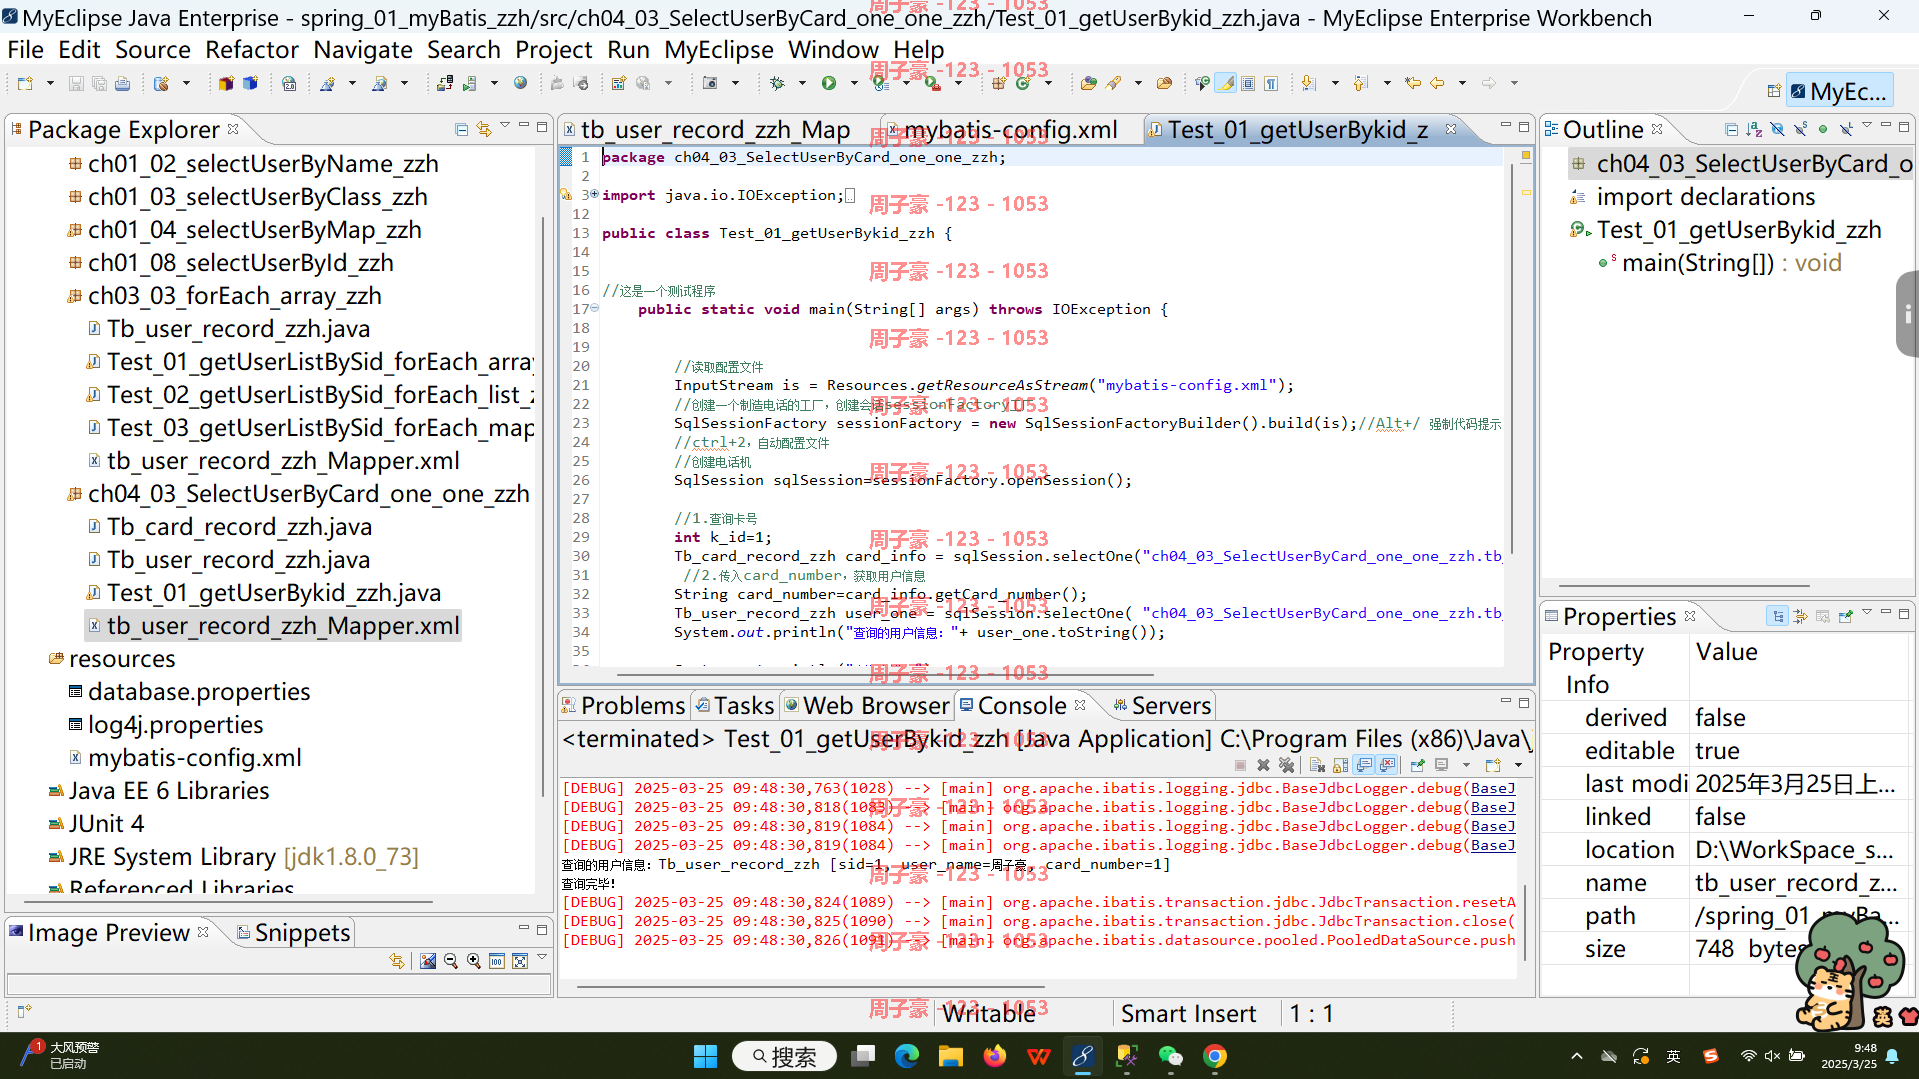This screenshot has width=1919, height=1079.
Task: Switch to mybatis-config.xml editor tab
Action: pyautogui.click(x=1010, y=130)
